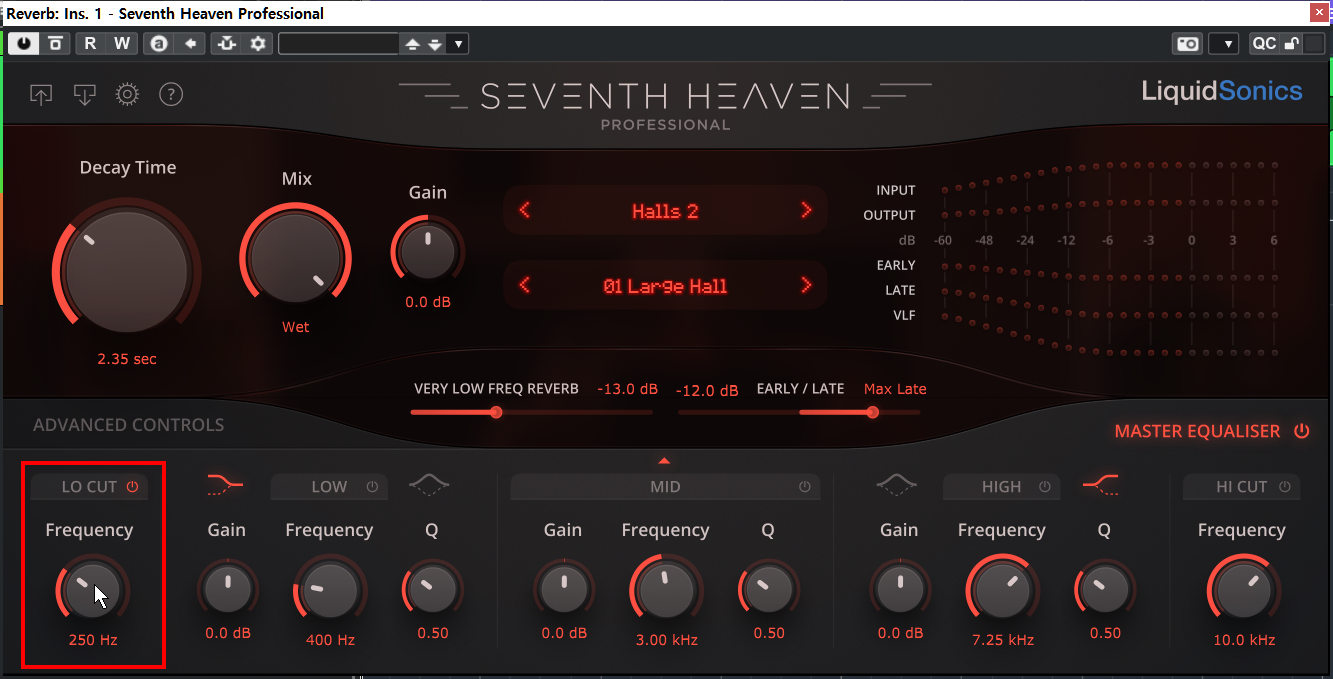This screenshot has width=1333, height=679.
Task: Select the low shelf filter shape icon
Action: pos(225,485)
